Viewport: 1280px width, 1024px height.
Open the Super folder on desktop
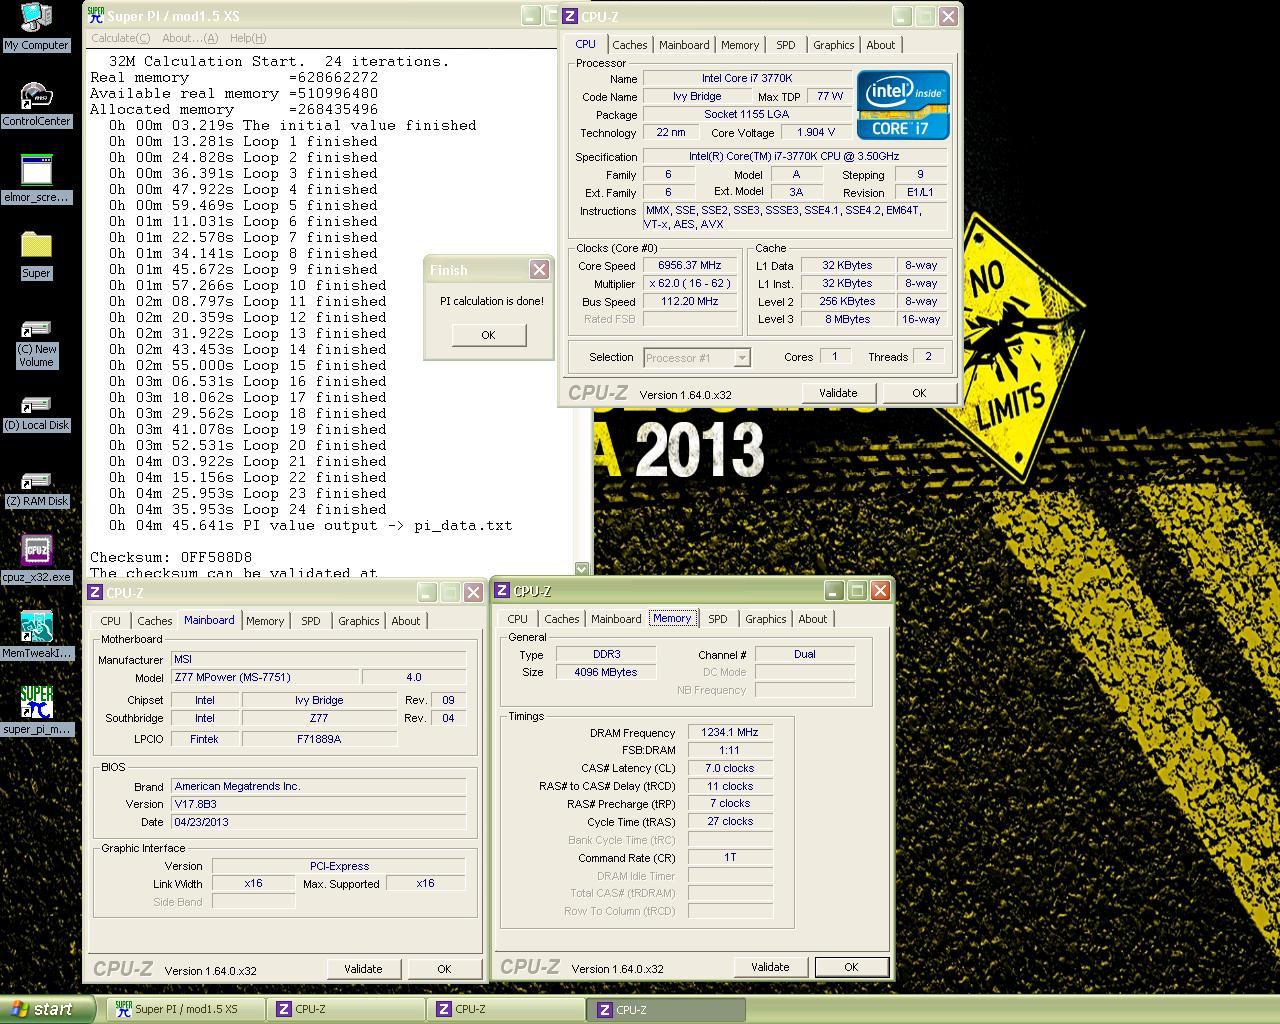click(36, 255)
